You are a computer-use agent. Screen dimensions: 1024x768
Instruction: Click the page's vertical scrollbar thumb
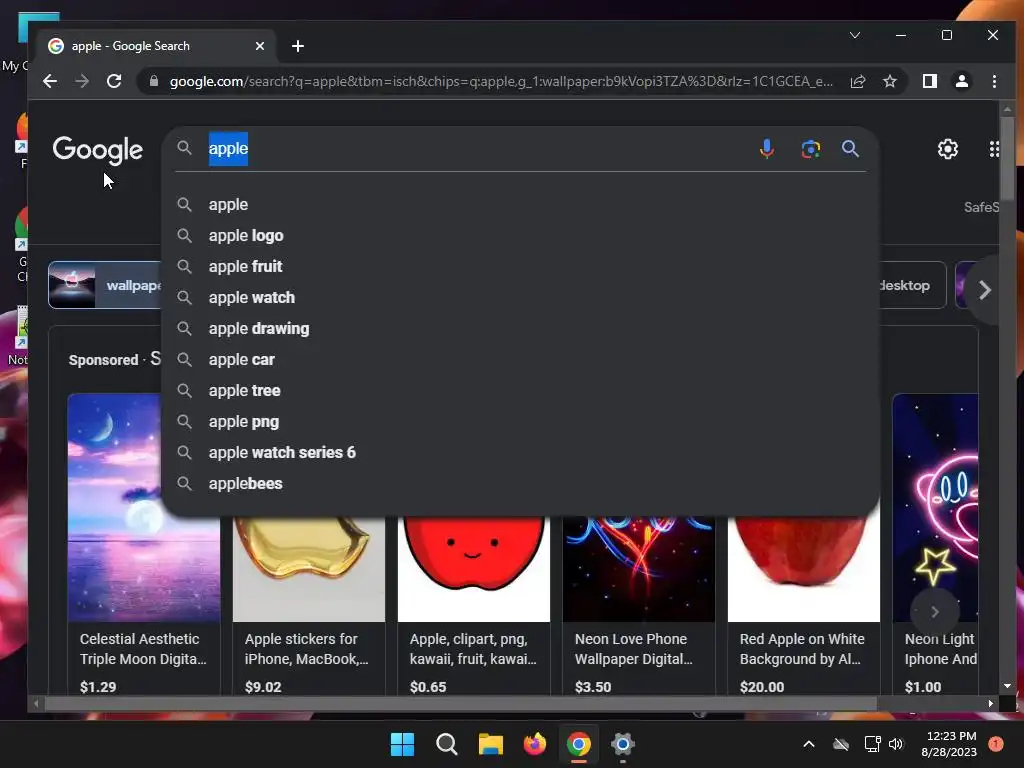click(1007, 159)
